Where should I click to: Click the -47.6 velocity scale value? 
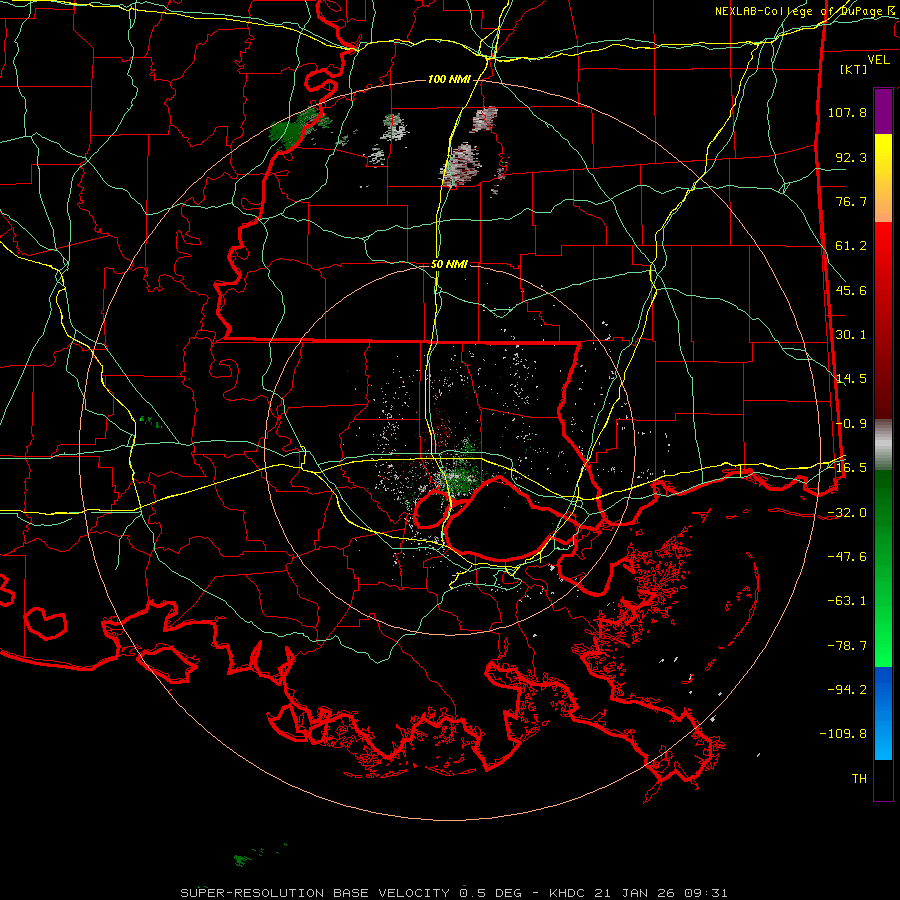point(847,557)
